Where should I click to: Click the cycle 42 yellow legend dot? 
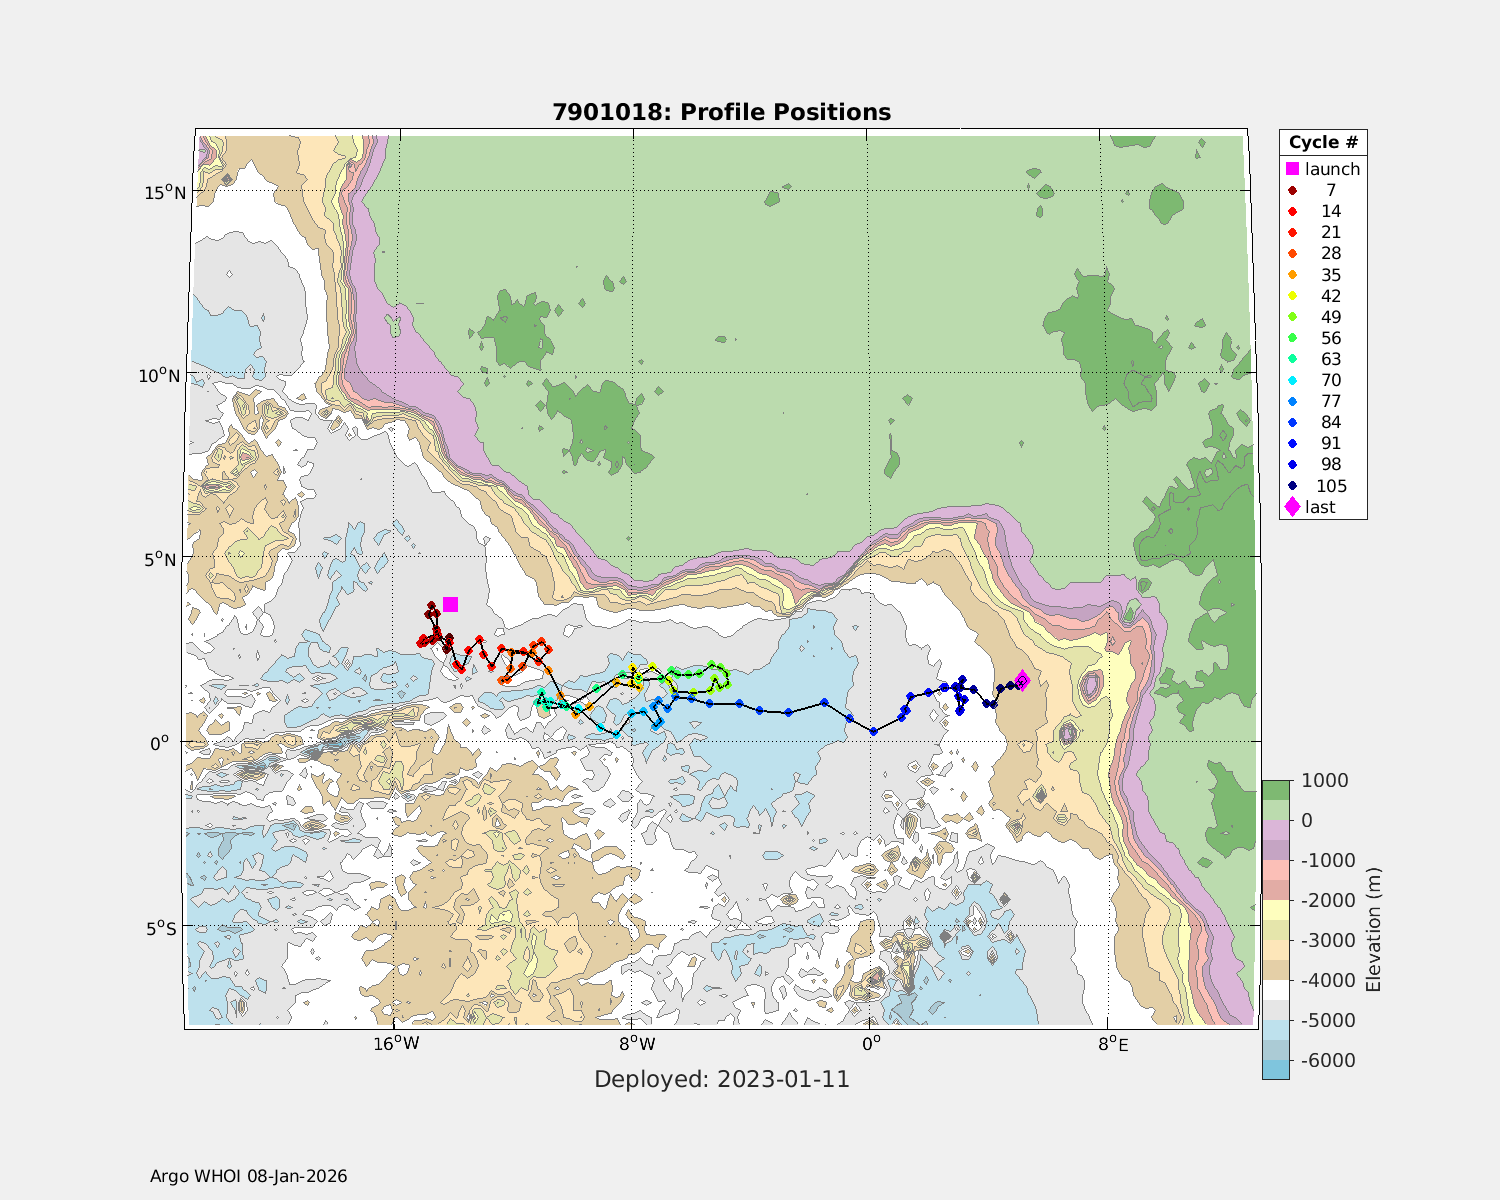[1292, 296]
